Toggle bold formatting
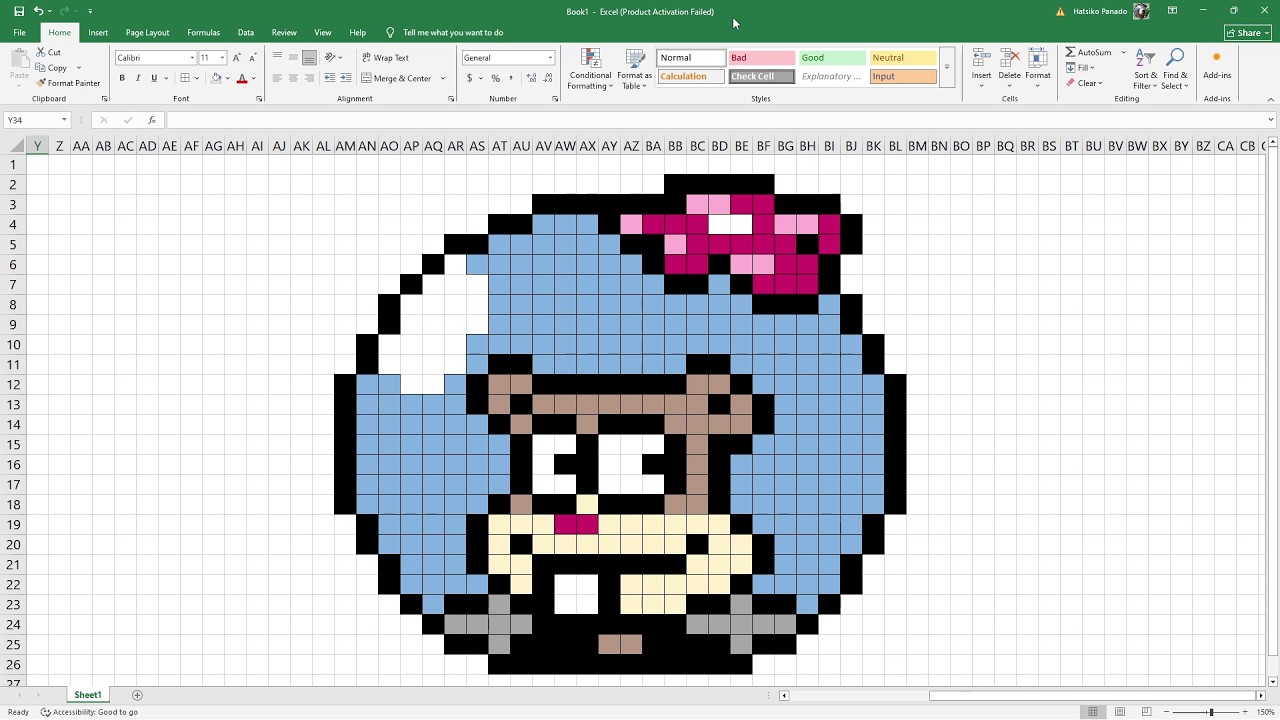The image size is (1280, 720). [122, 78]
